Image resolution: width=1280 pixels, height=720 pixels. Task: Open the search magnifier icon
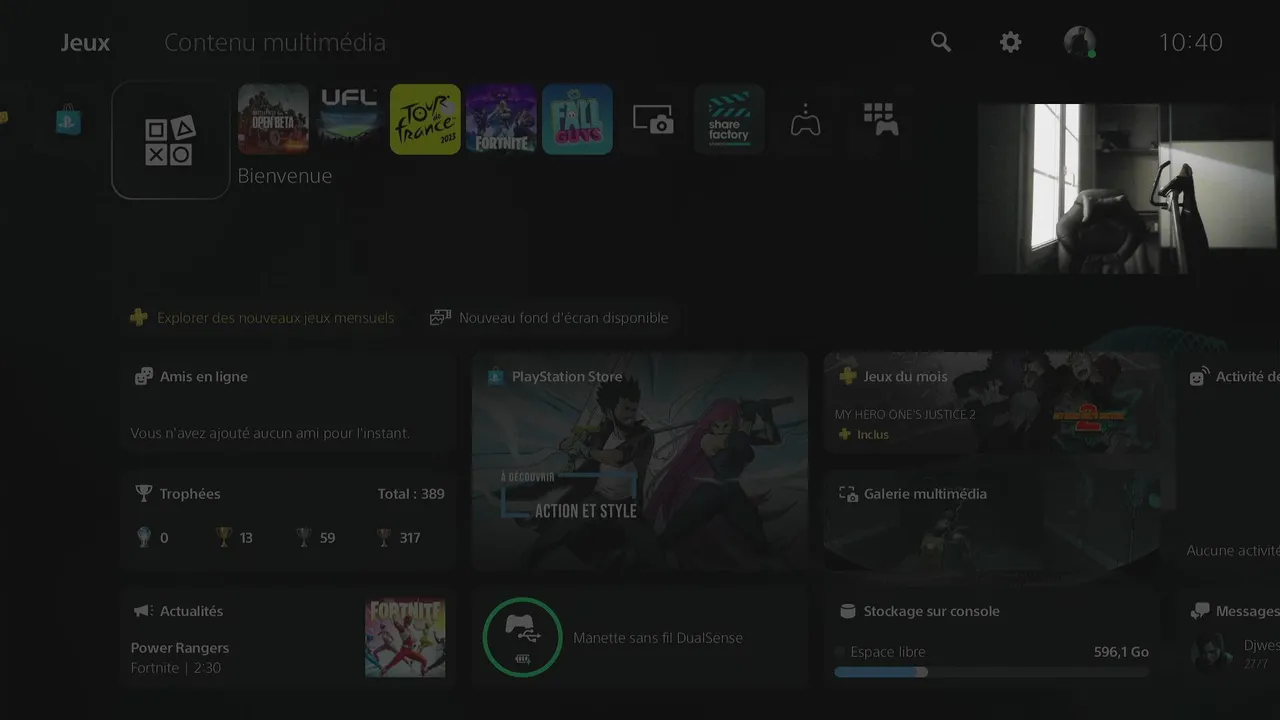coord(941,42)
